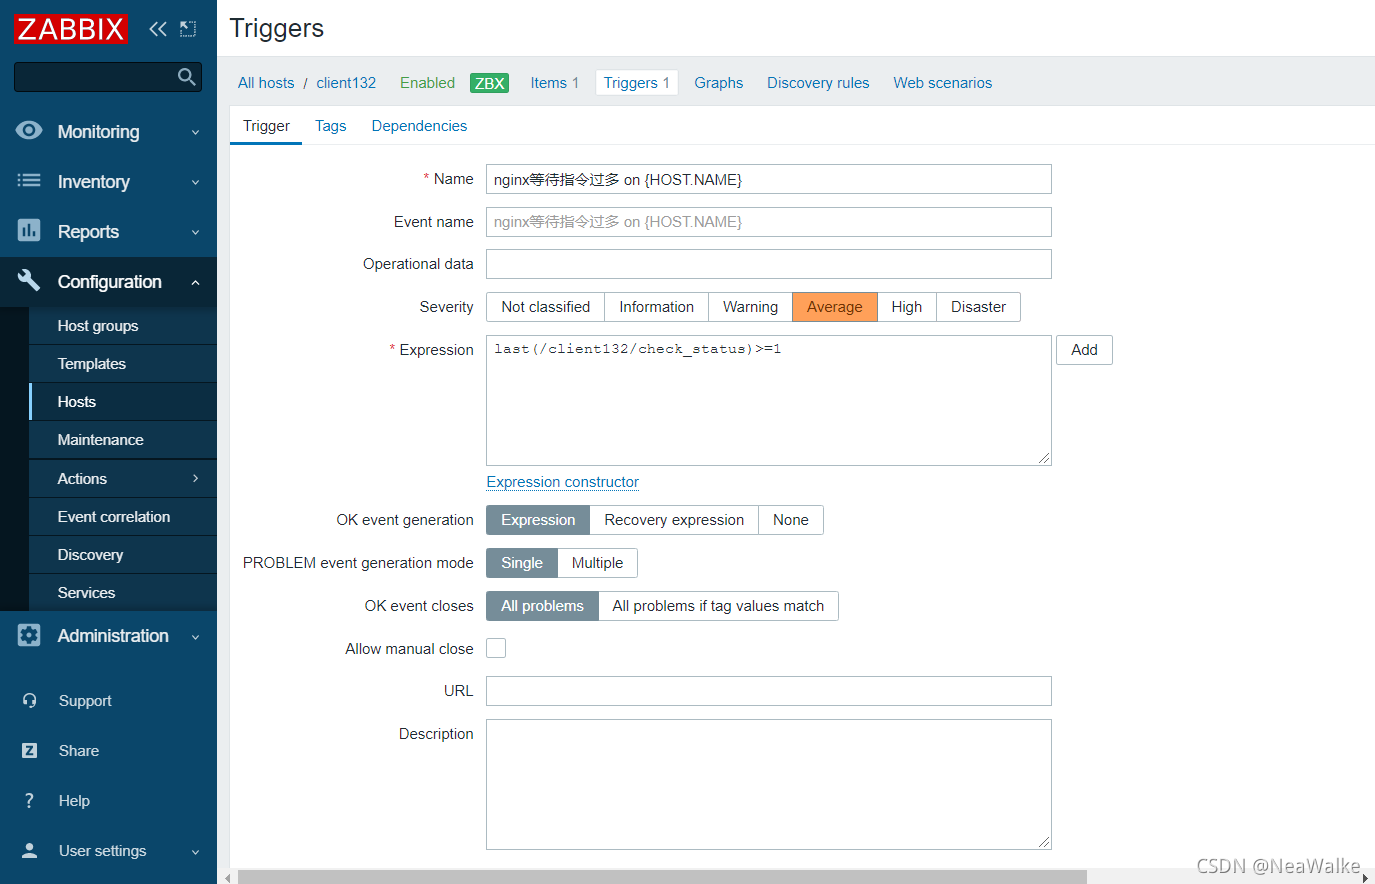The width and height of the screenshot is (1375, 884).
Task: Expand the User settings menu
Action: (108, 851)
